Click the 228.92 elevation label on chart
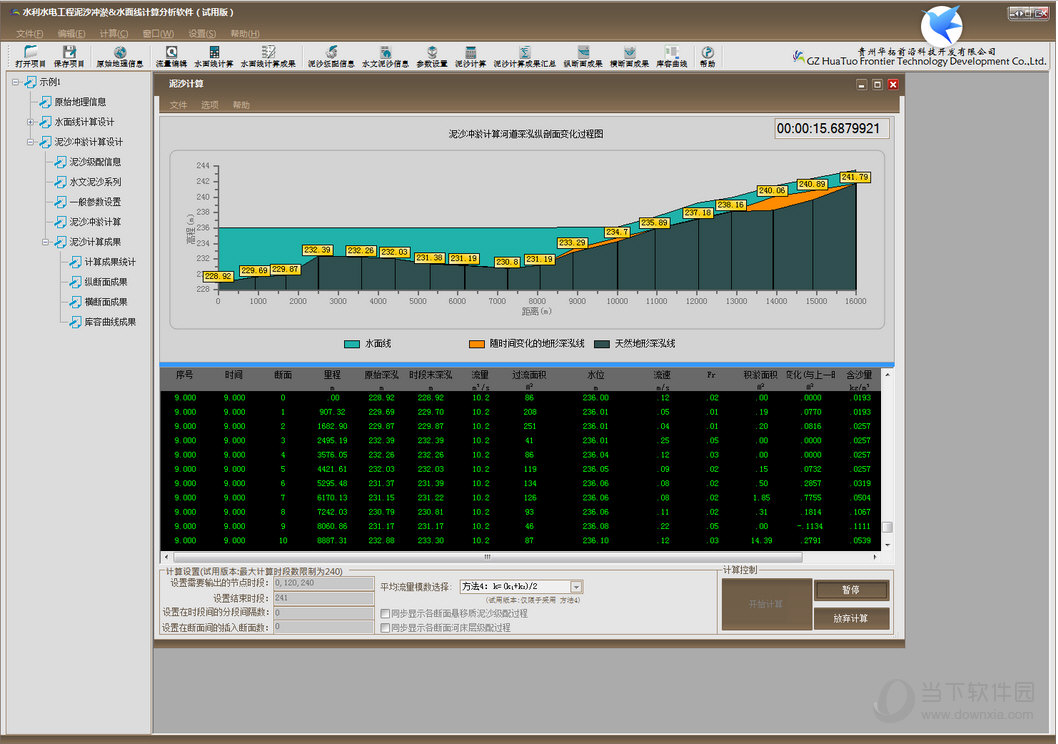 click(x=218, y=277)
